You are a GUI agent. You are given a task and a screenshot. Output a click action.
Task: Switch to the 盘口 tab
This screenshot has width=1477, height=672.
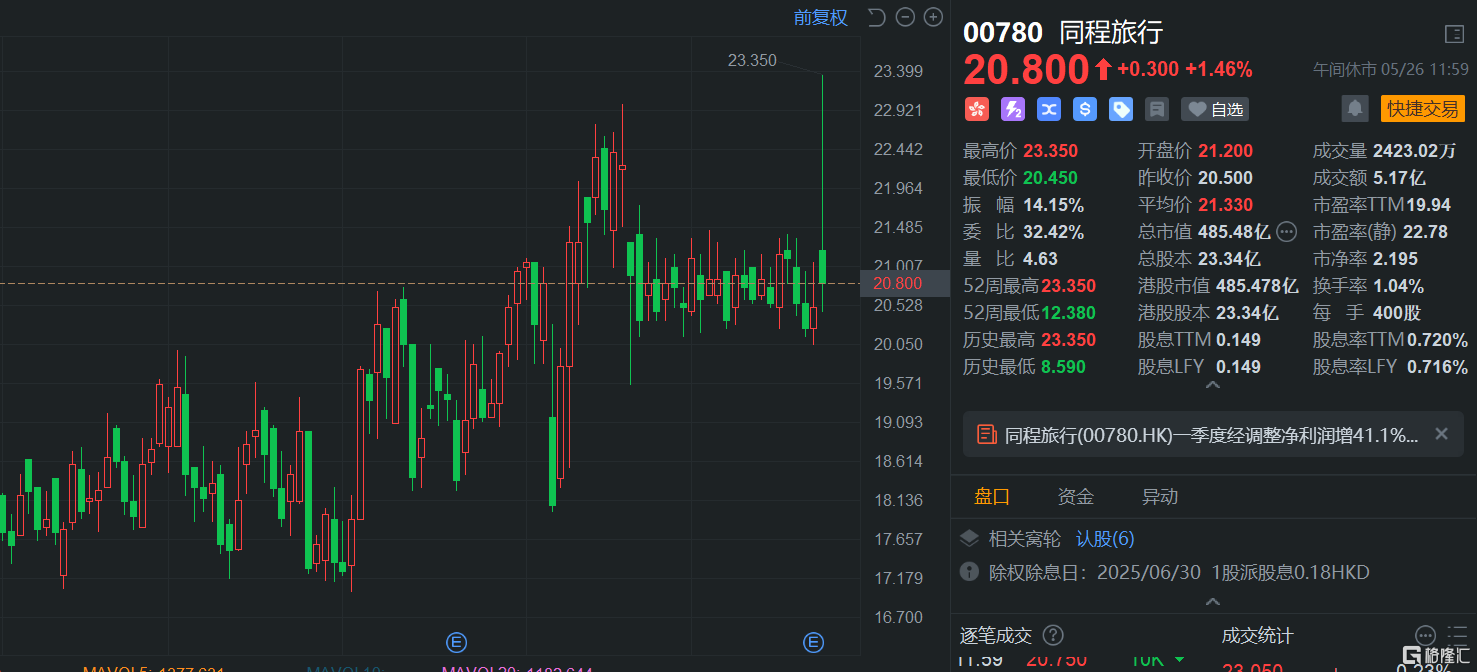pos(992,497)
